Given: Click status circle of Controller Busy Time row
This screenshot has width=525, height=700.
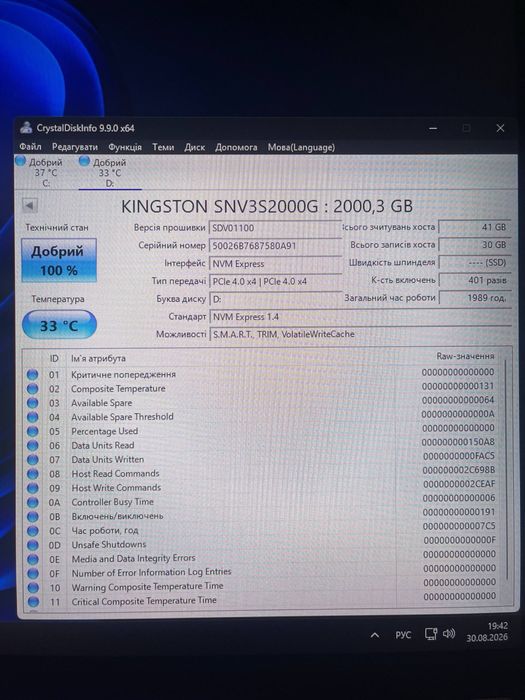Looking at the screenshot, I should (x=33, y=502).
